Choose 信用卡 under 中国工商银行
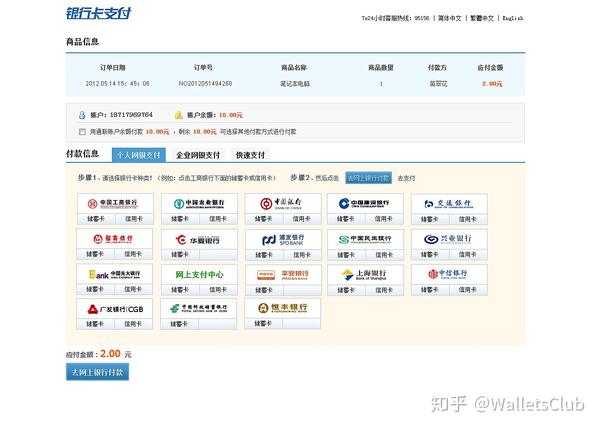The height and width of the screenshot is (428, 600). click(x=134, y=219)
